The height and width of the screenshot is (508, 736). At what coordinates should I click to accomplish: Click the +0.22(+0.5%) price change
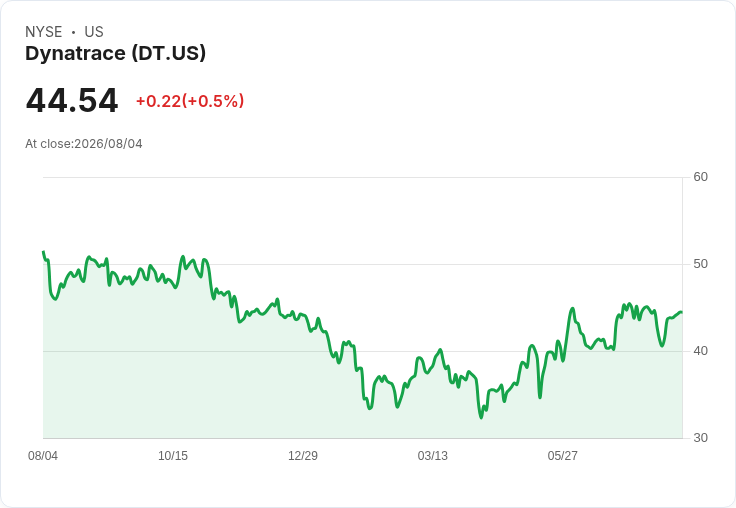[190, 101]
